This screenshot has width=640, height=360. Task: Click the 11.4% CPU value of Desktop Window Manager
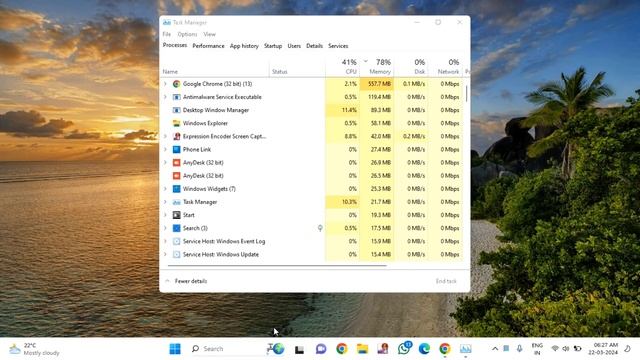[x=342, y=110]
